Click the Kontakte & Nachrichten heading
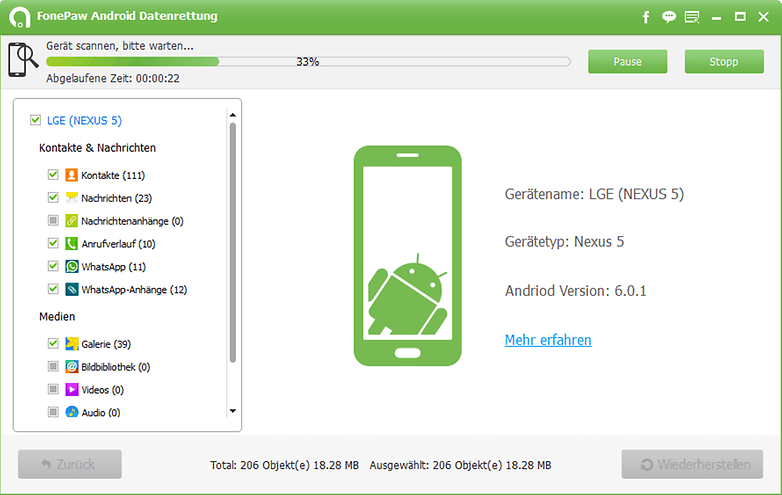 (98, 148)
